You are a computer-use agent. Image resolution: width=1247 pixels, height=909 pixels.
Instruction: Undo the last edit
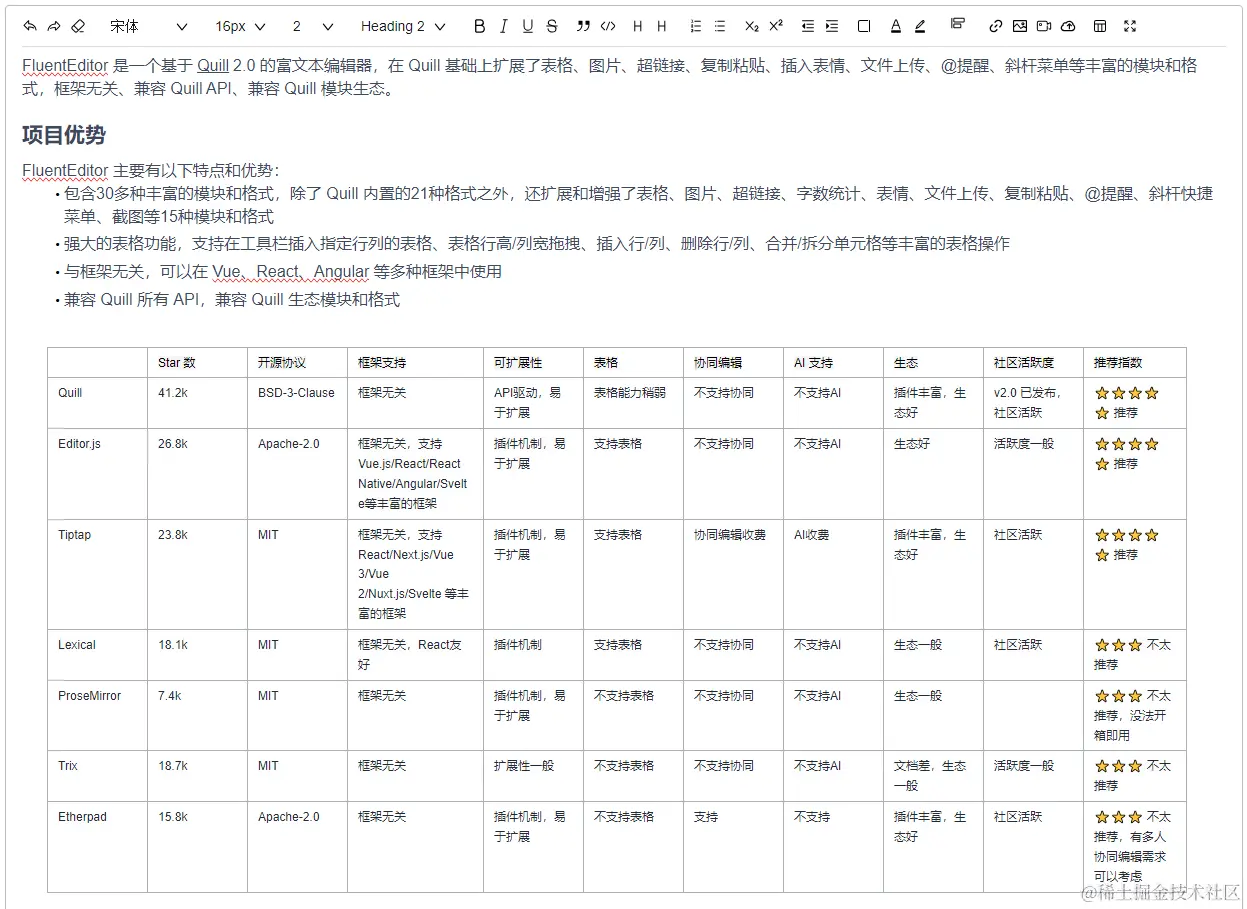(30, 26)
